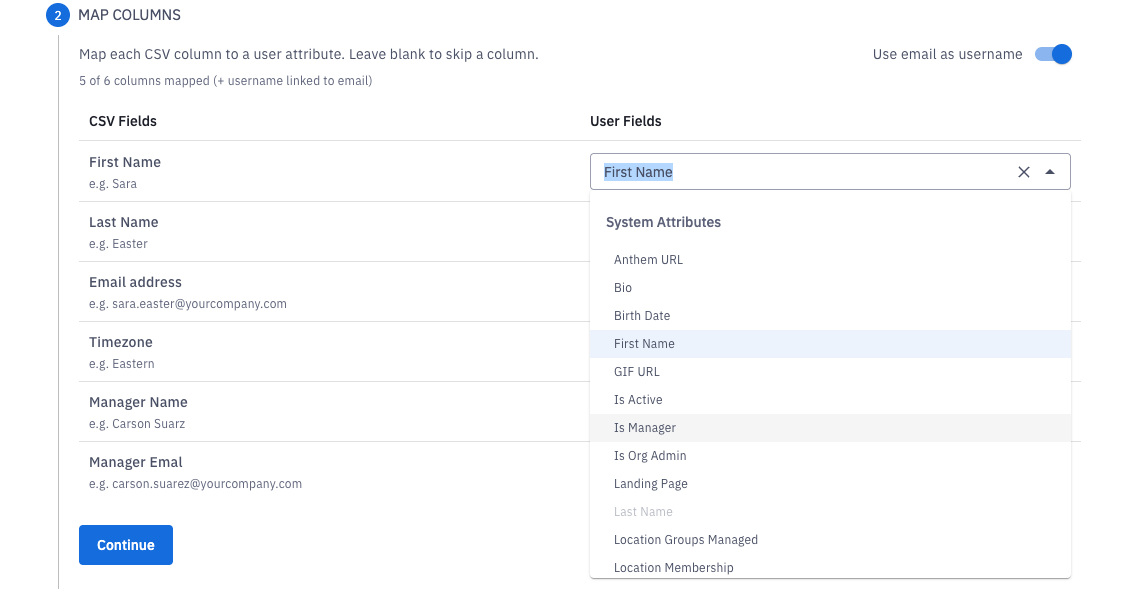1134x589 pixels.
Task: Click the Continue button
Action: 126,545
